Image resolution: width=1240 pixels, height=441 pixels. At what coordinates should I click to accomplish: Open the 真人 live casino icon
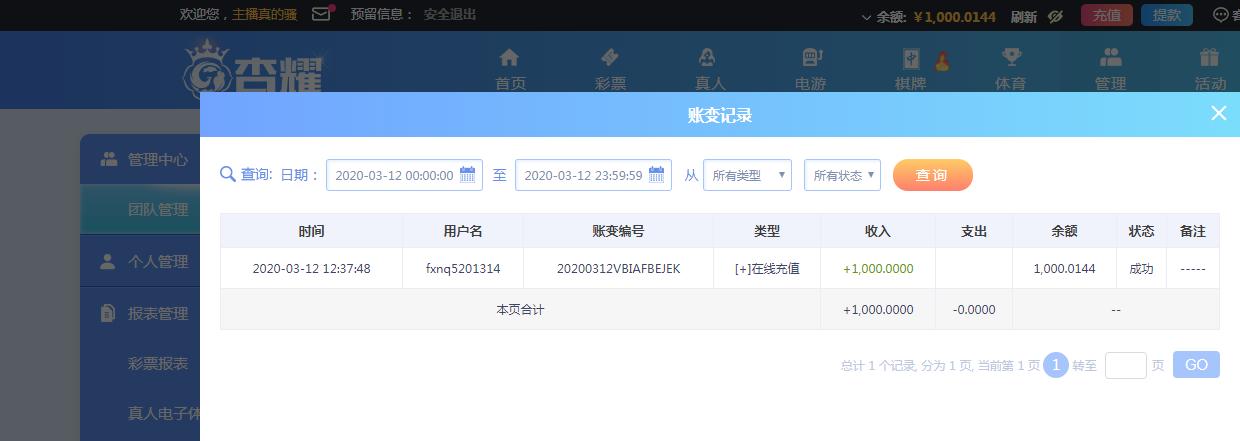[x=709, y=58]
